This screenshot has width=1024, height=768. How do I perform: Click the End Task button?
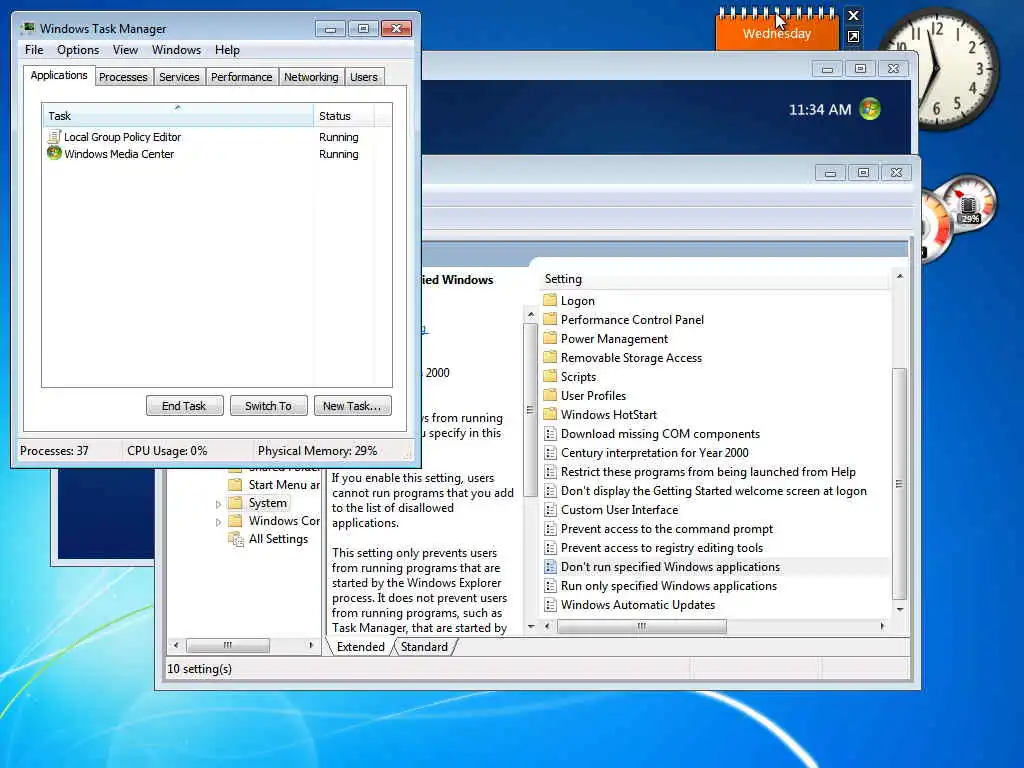click(184, 406)
